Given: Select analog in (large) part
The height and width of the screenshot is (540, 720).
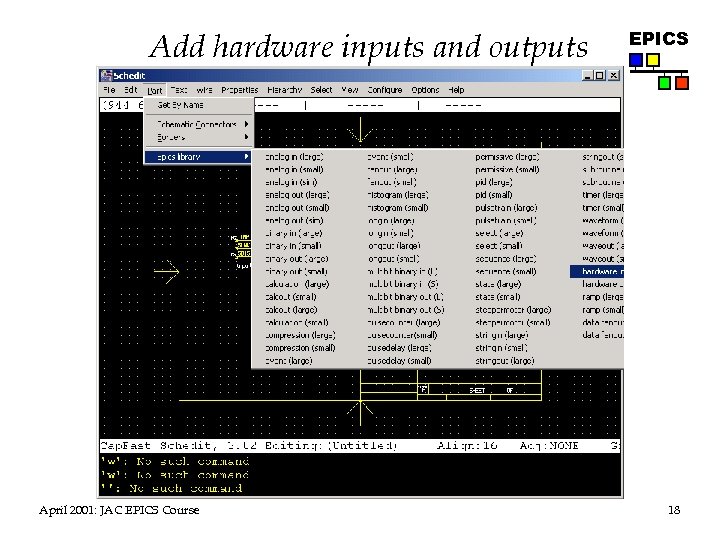Looking at the screenshot, I should [294, 157].
